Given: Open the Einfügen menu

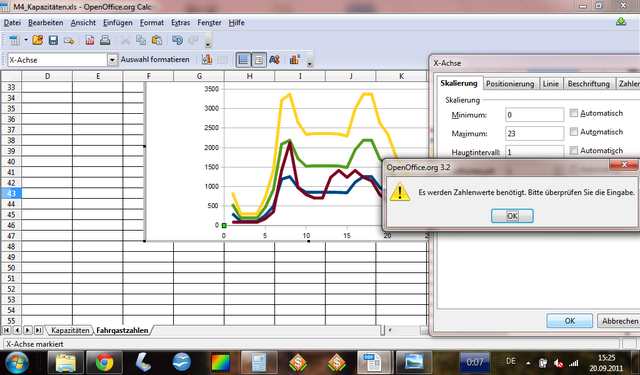Looking at the screenshot, I should coord(118,23).
